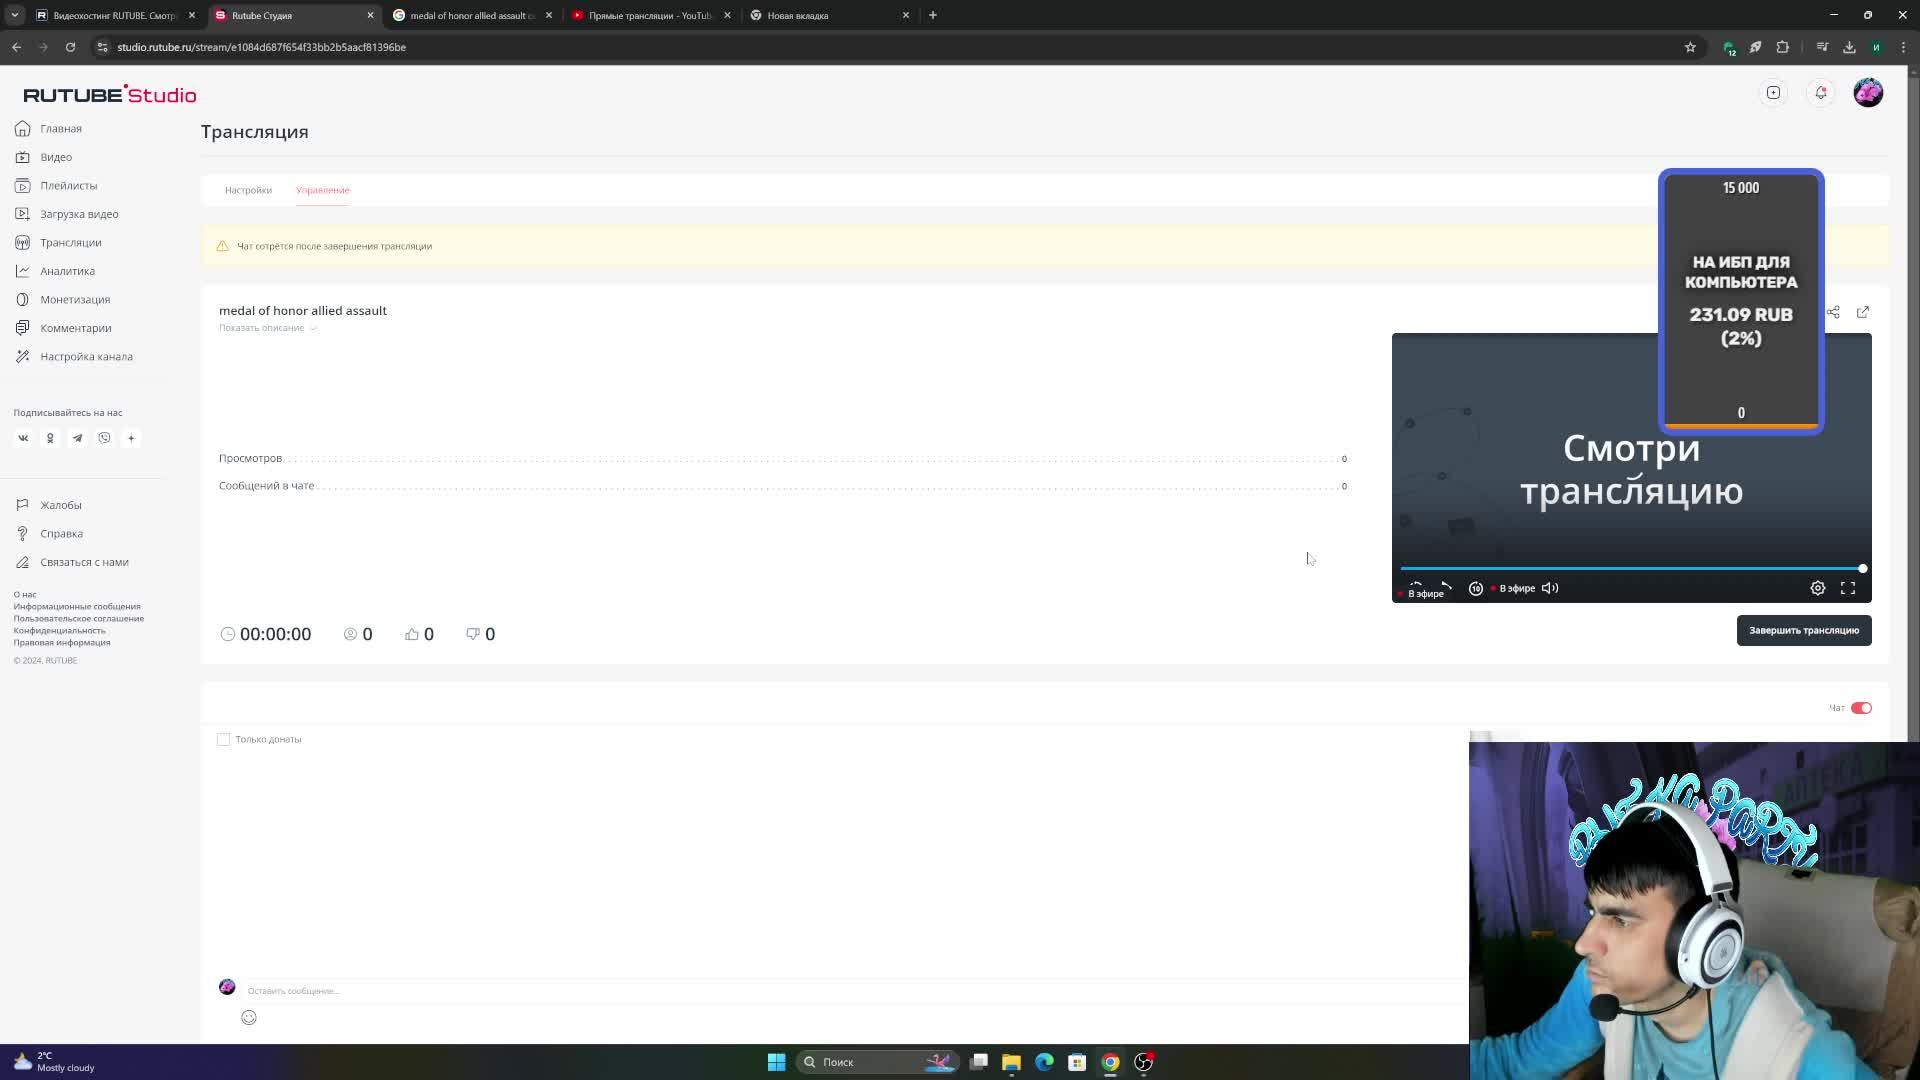
Task: Enter fullscreen in stream player
Action: click(1847, 588)
